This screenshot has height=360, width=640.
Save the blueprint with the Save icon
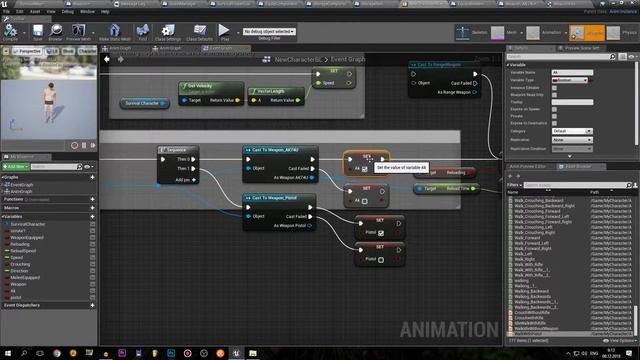coord(38,32)
